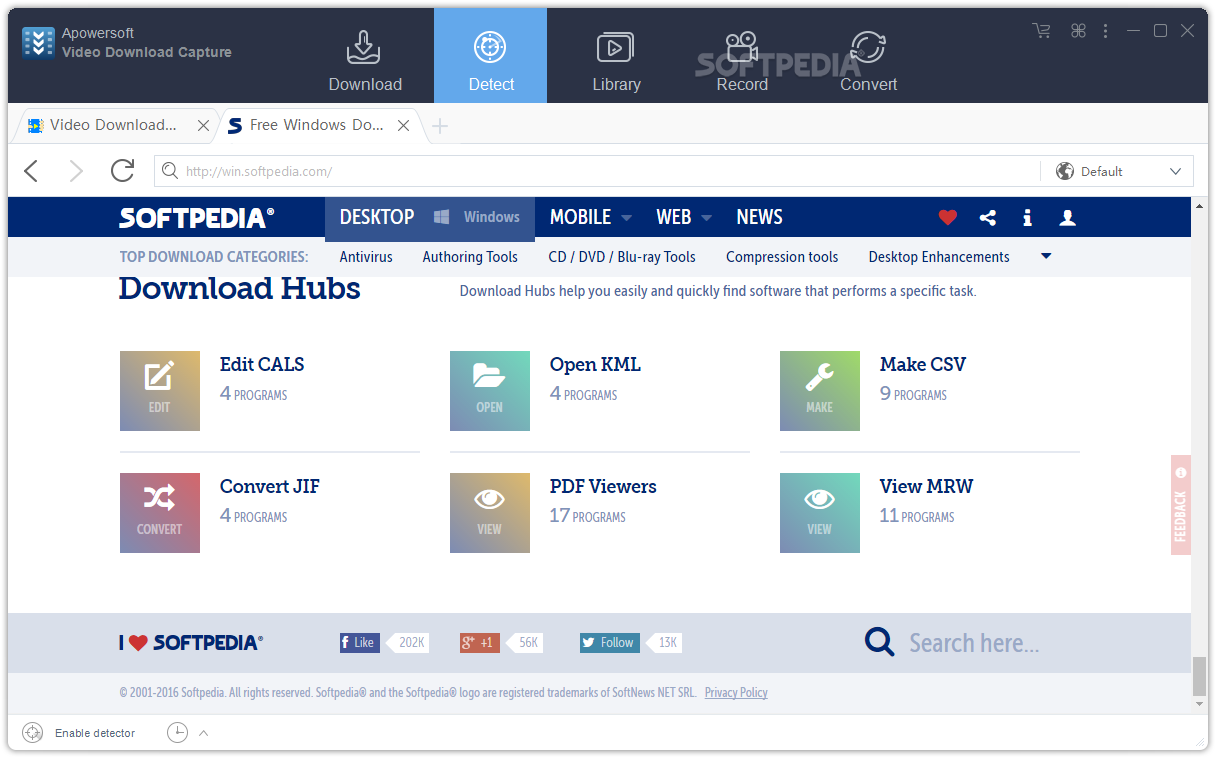Screen dimensions: 1216x758
Task: Open the Default user agent dropdown
Action: (1118, 171)
